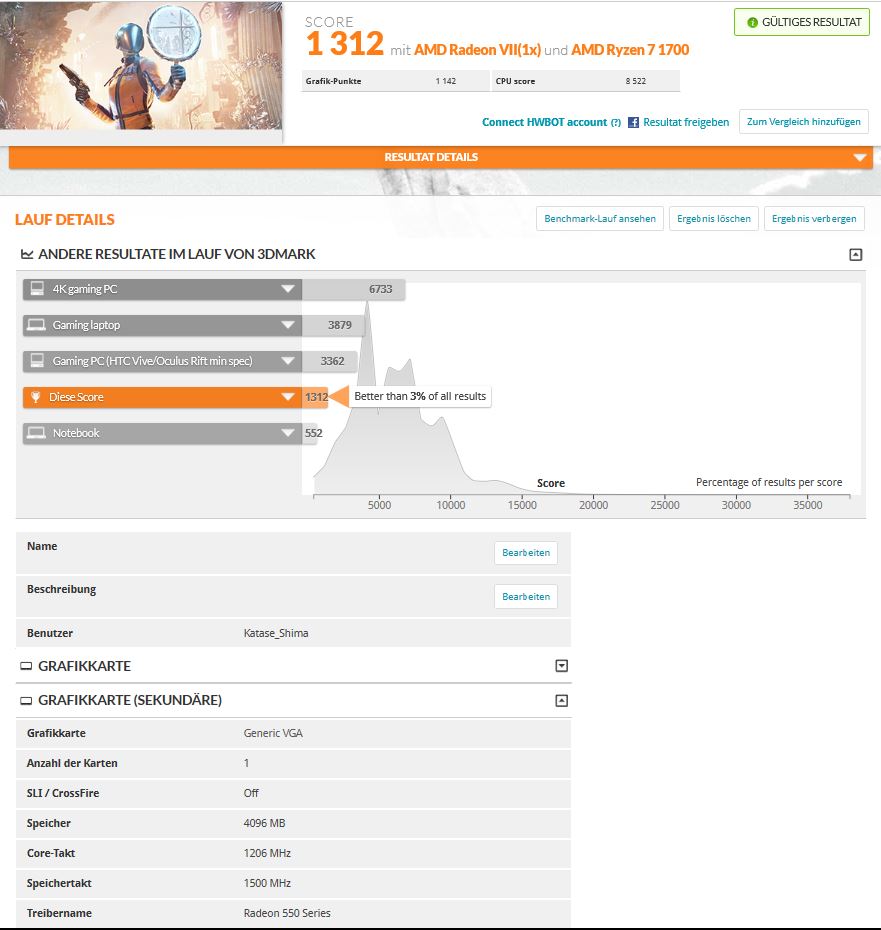Click the Better than 3% tooltip
Viewport: 881px width, 930px height.
420,396
